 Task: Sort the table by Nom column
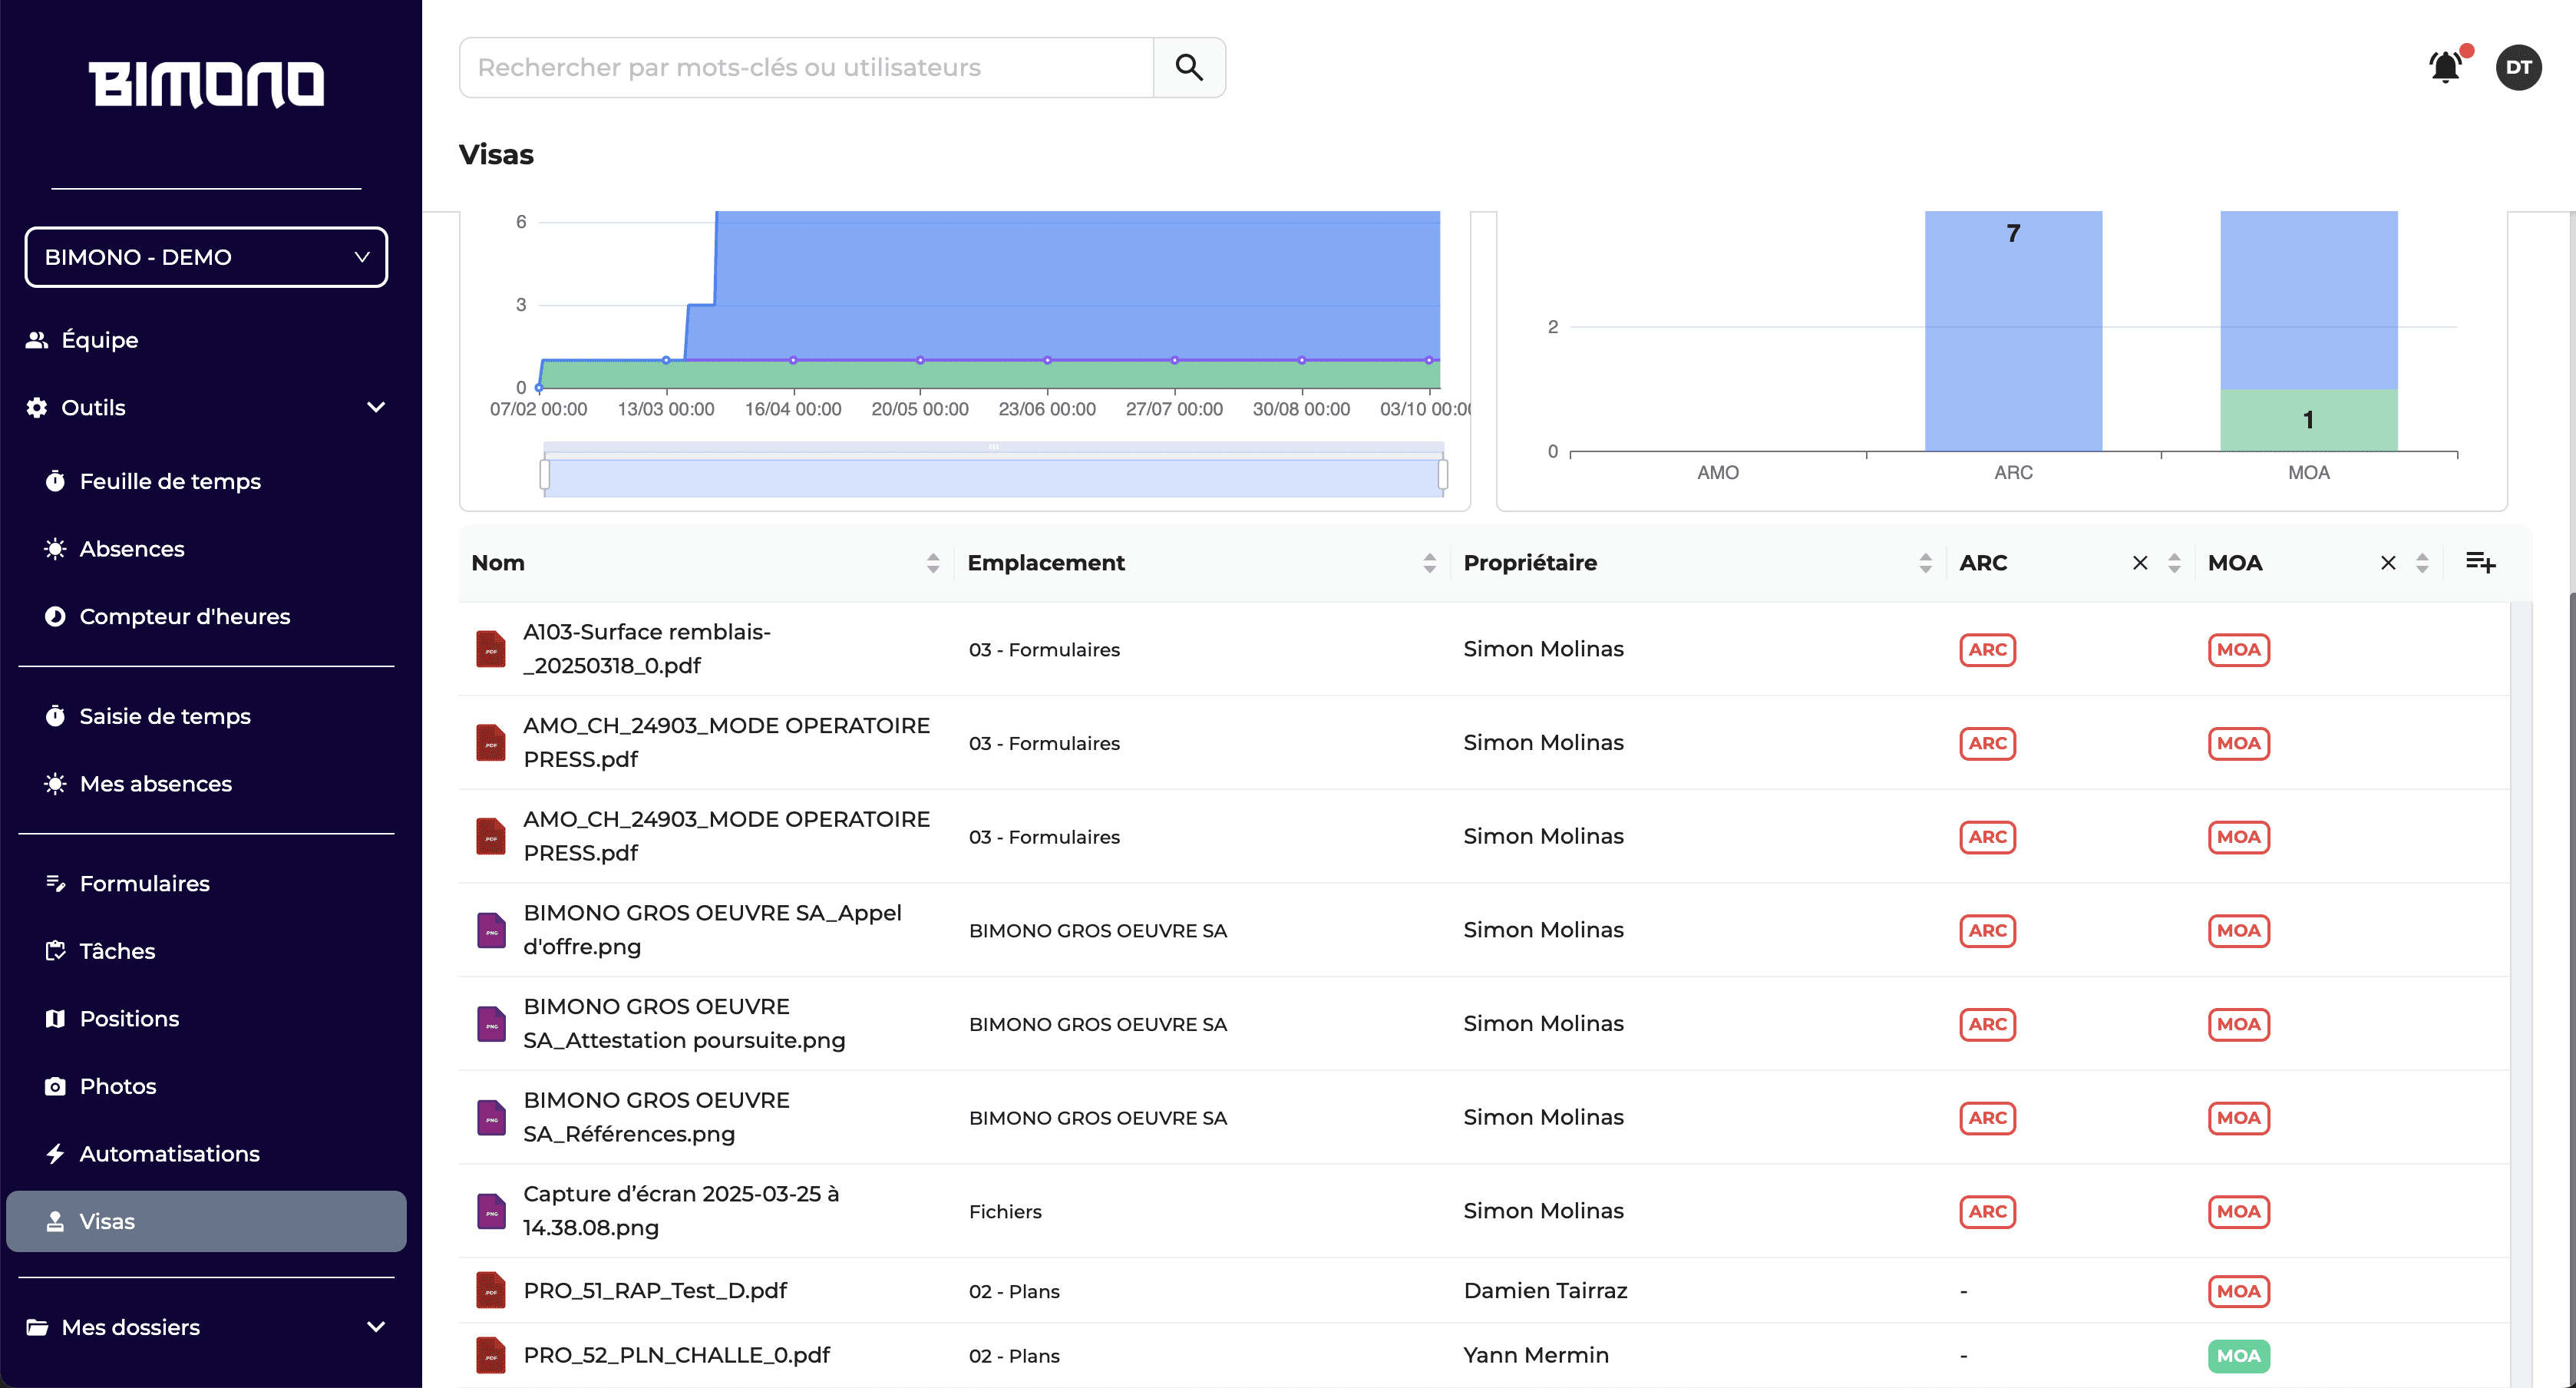932,563
